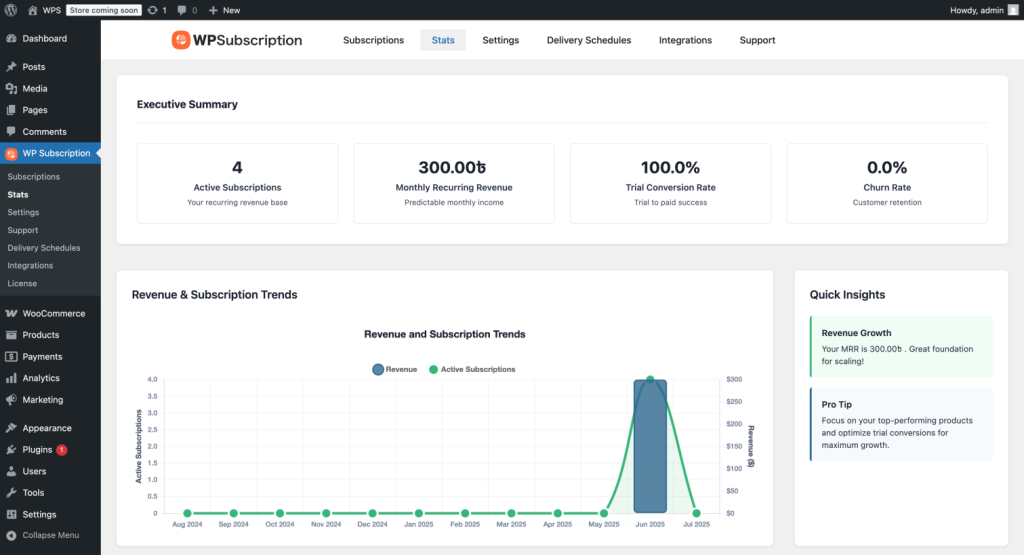Click the Store coming soon badge
The width and height of the screenshot is (1024, 555).
pos(104,10)
